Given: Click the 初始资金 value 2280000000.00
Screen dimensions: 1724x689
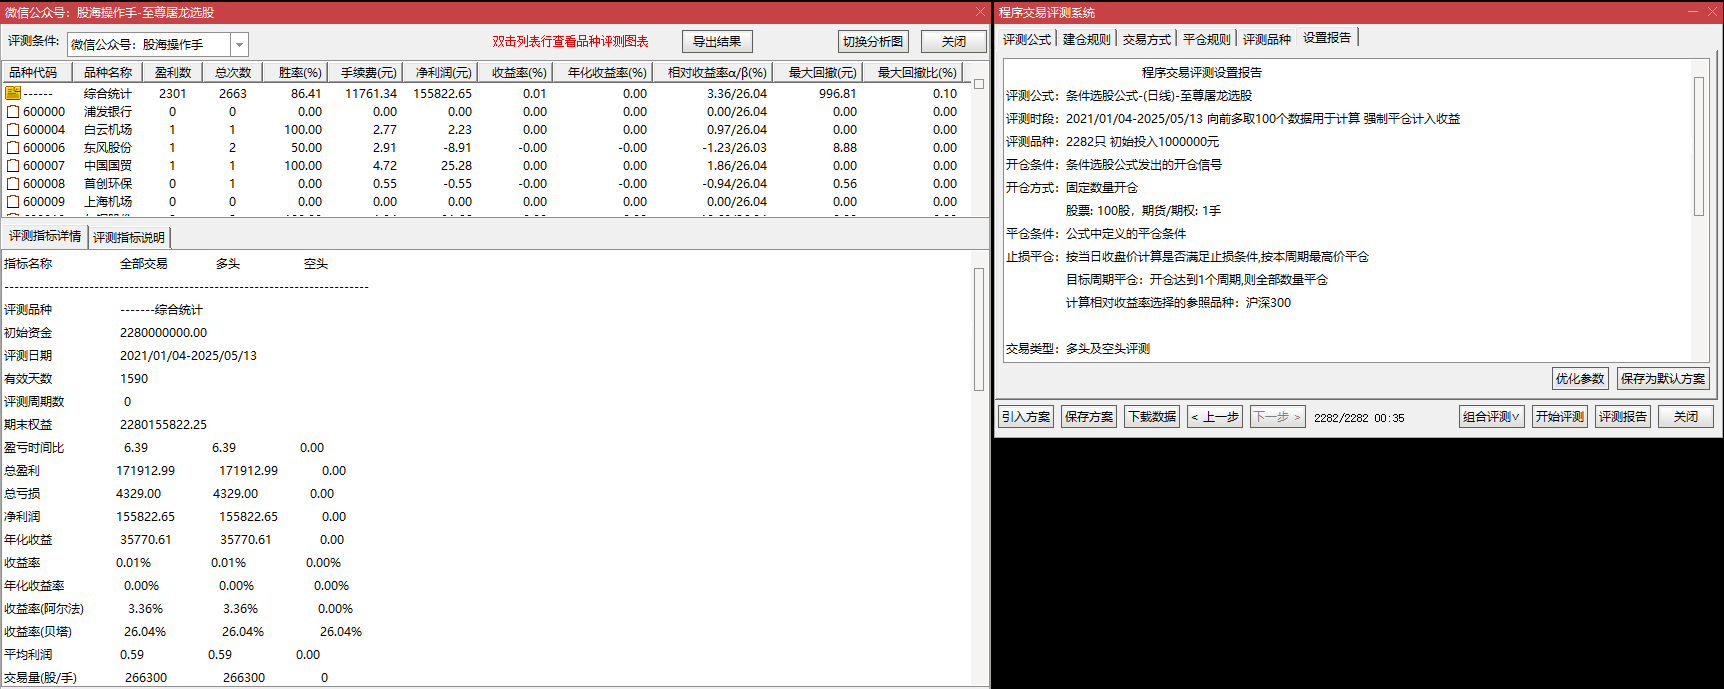Looking at the screenshot, I should tap(163, 333).
